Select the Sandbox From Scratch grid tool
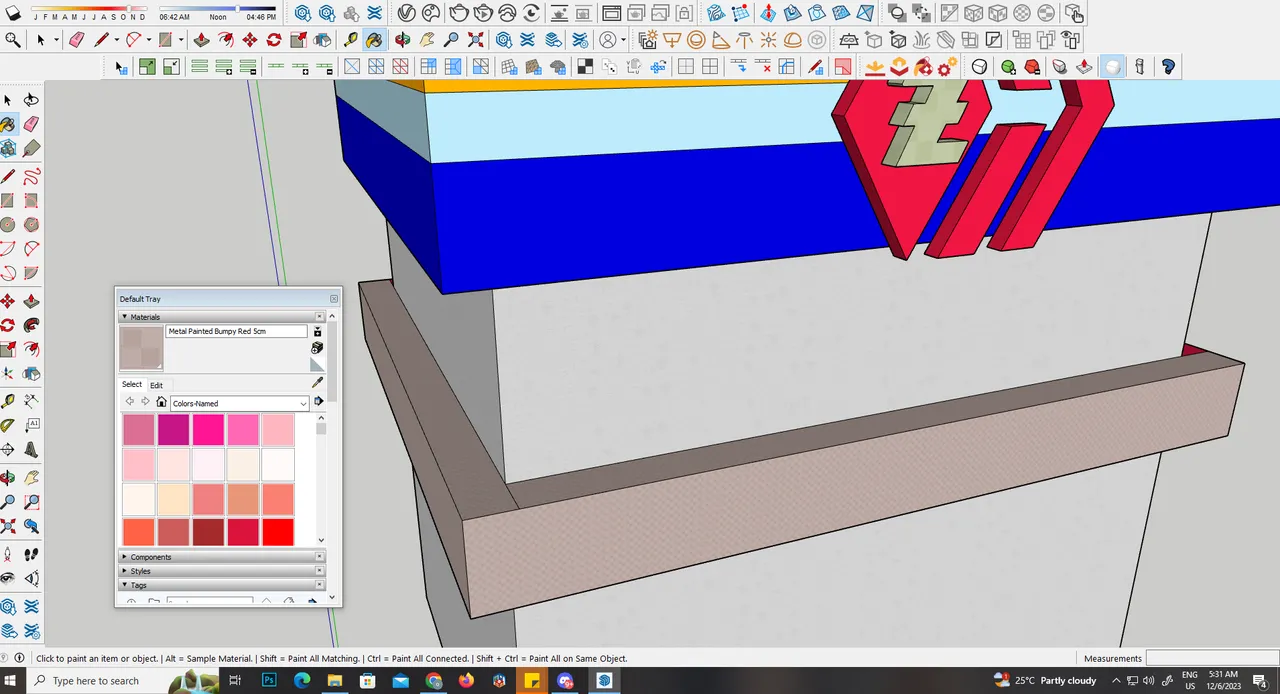The image size is (1280, 694). coord(741,13)
